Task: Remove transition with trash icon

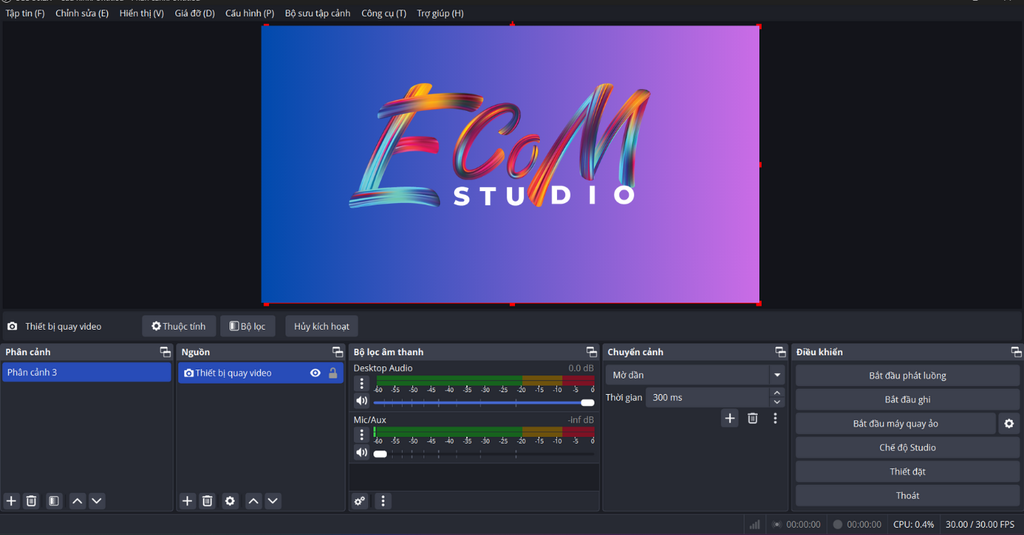Action: [x=753, y=418]
